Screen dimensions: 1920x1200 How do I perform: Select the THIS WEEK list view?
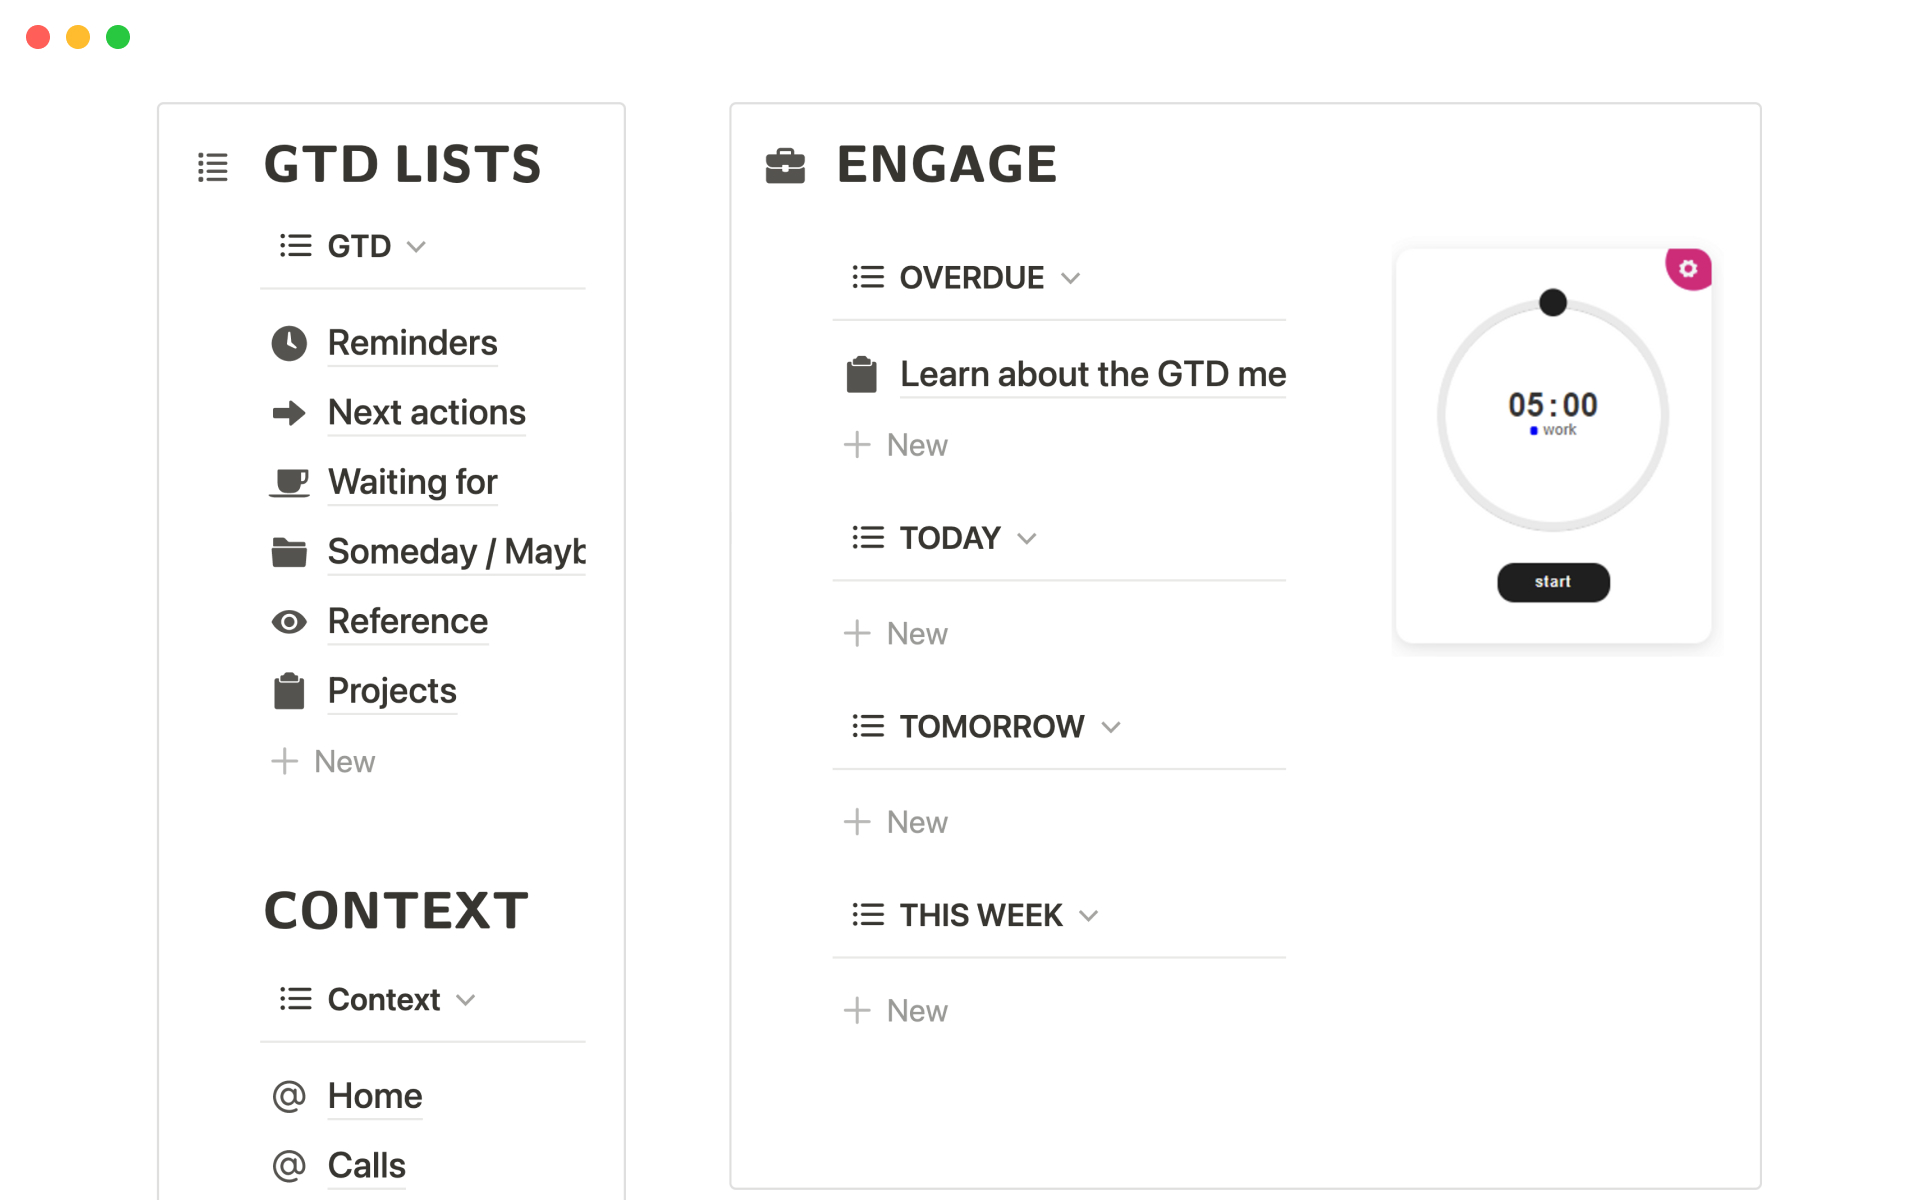(979, 915)
